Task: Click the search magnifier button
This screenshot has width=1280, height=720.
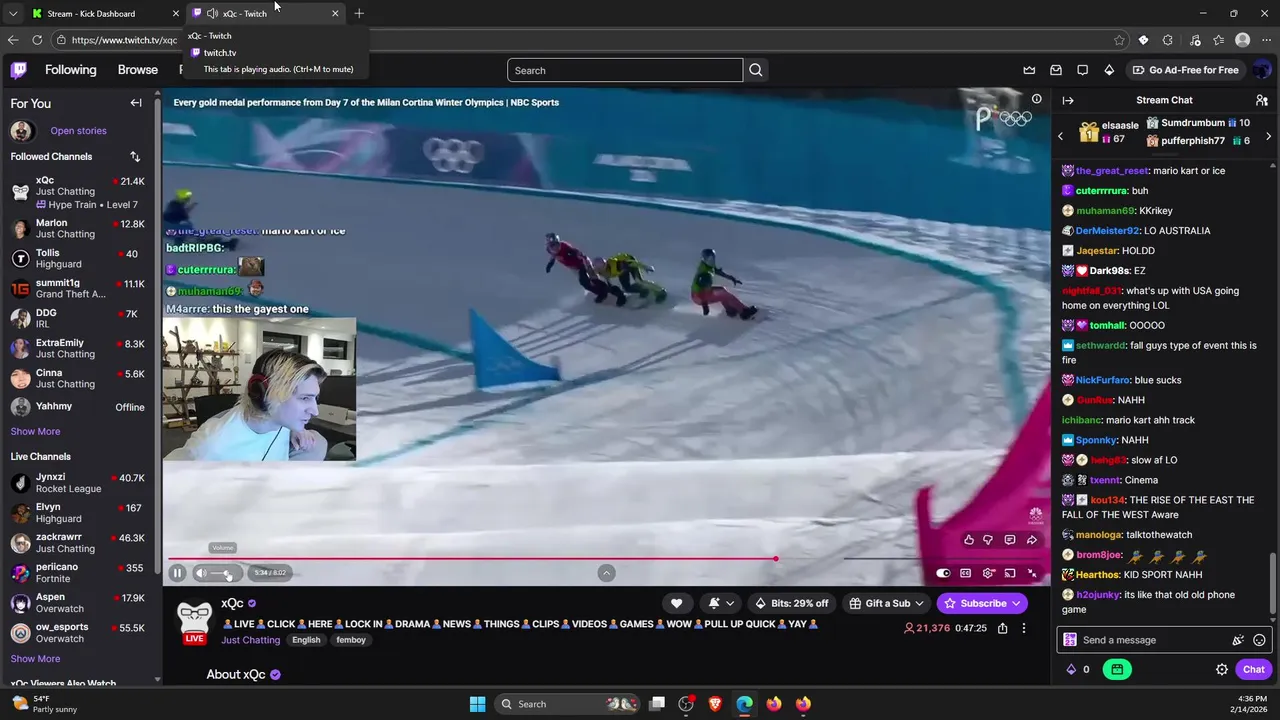Action: (x=756, y=70)
